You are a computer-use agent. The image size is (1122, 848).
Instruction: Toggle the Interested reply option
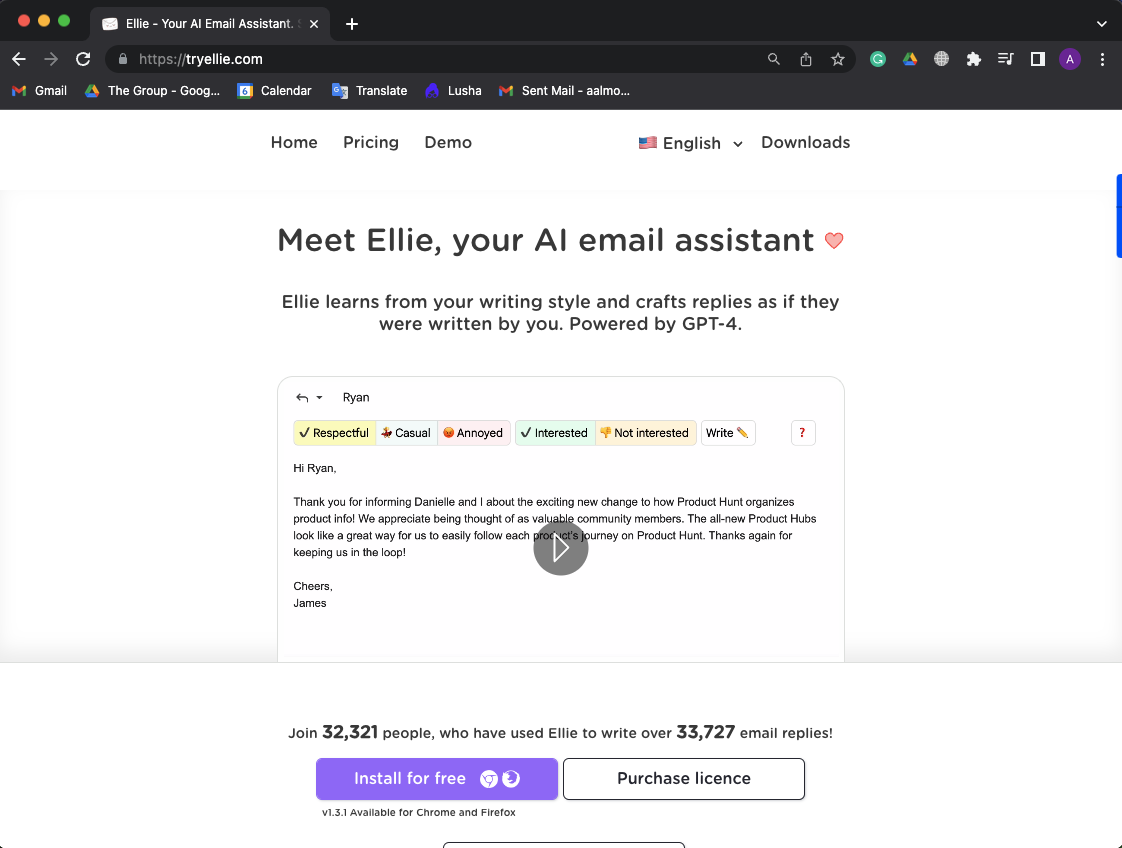(x=555, y=433)
